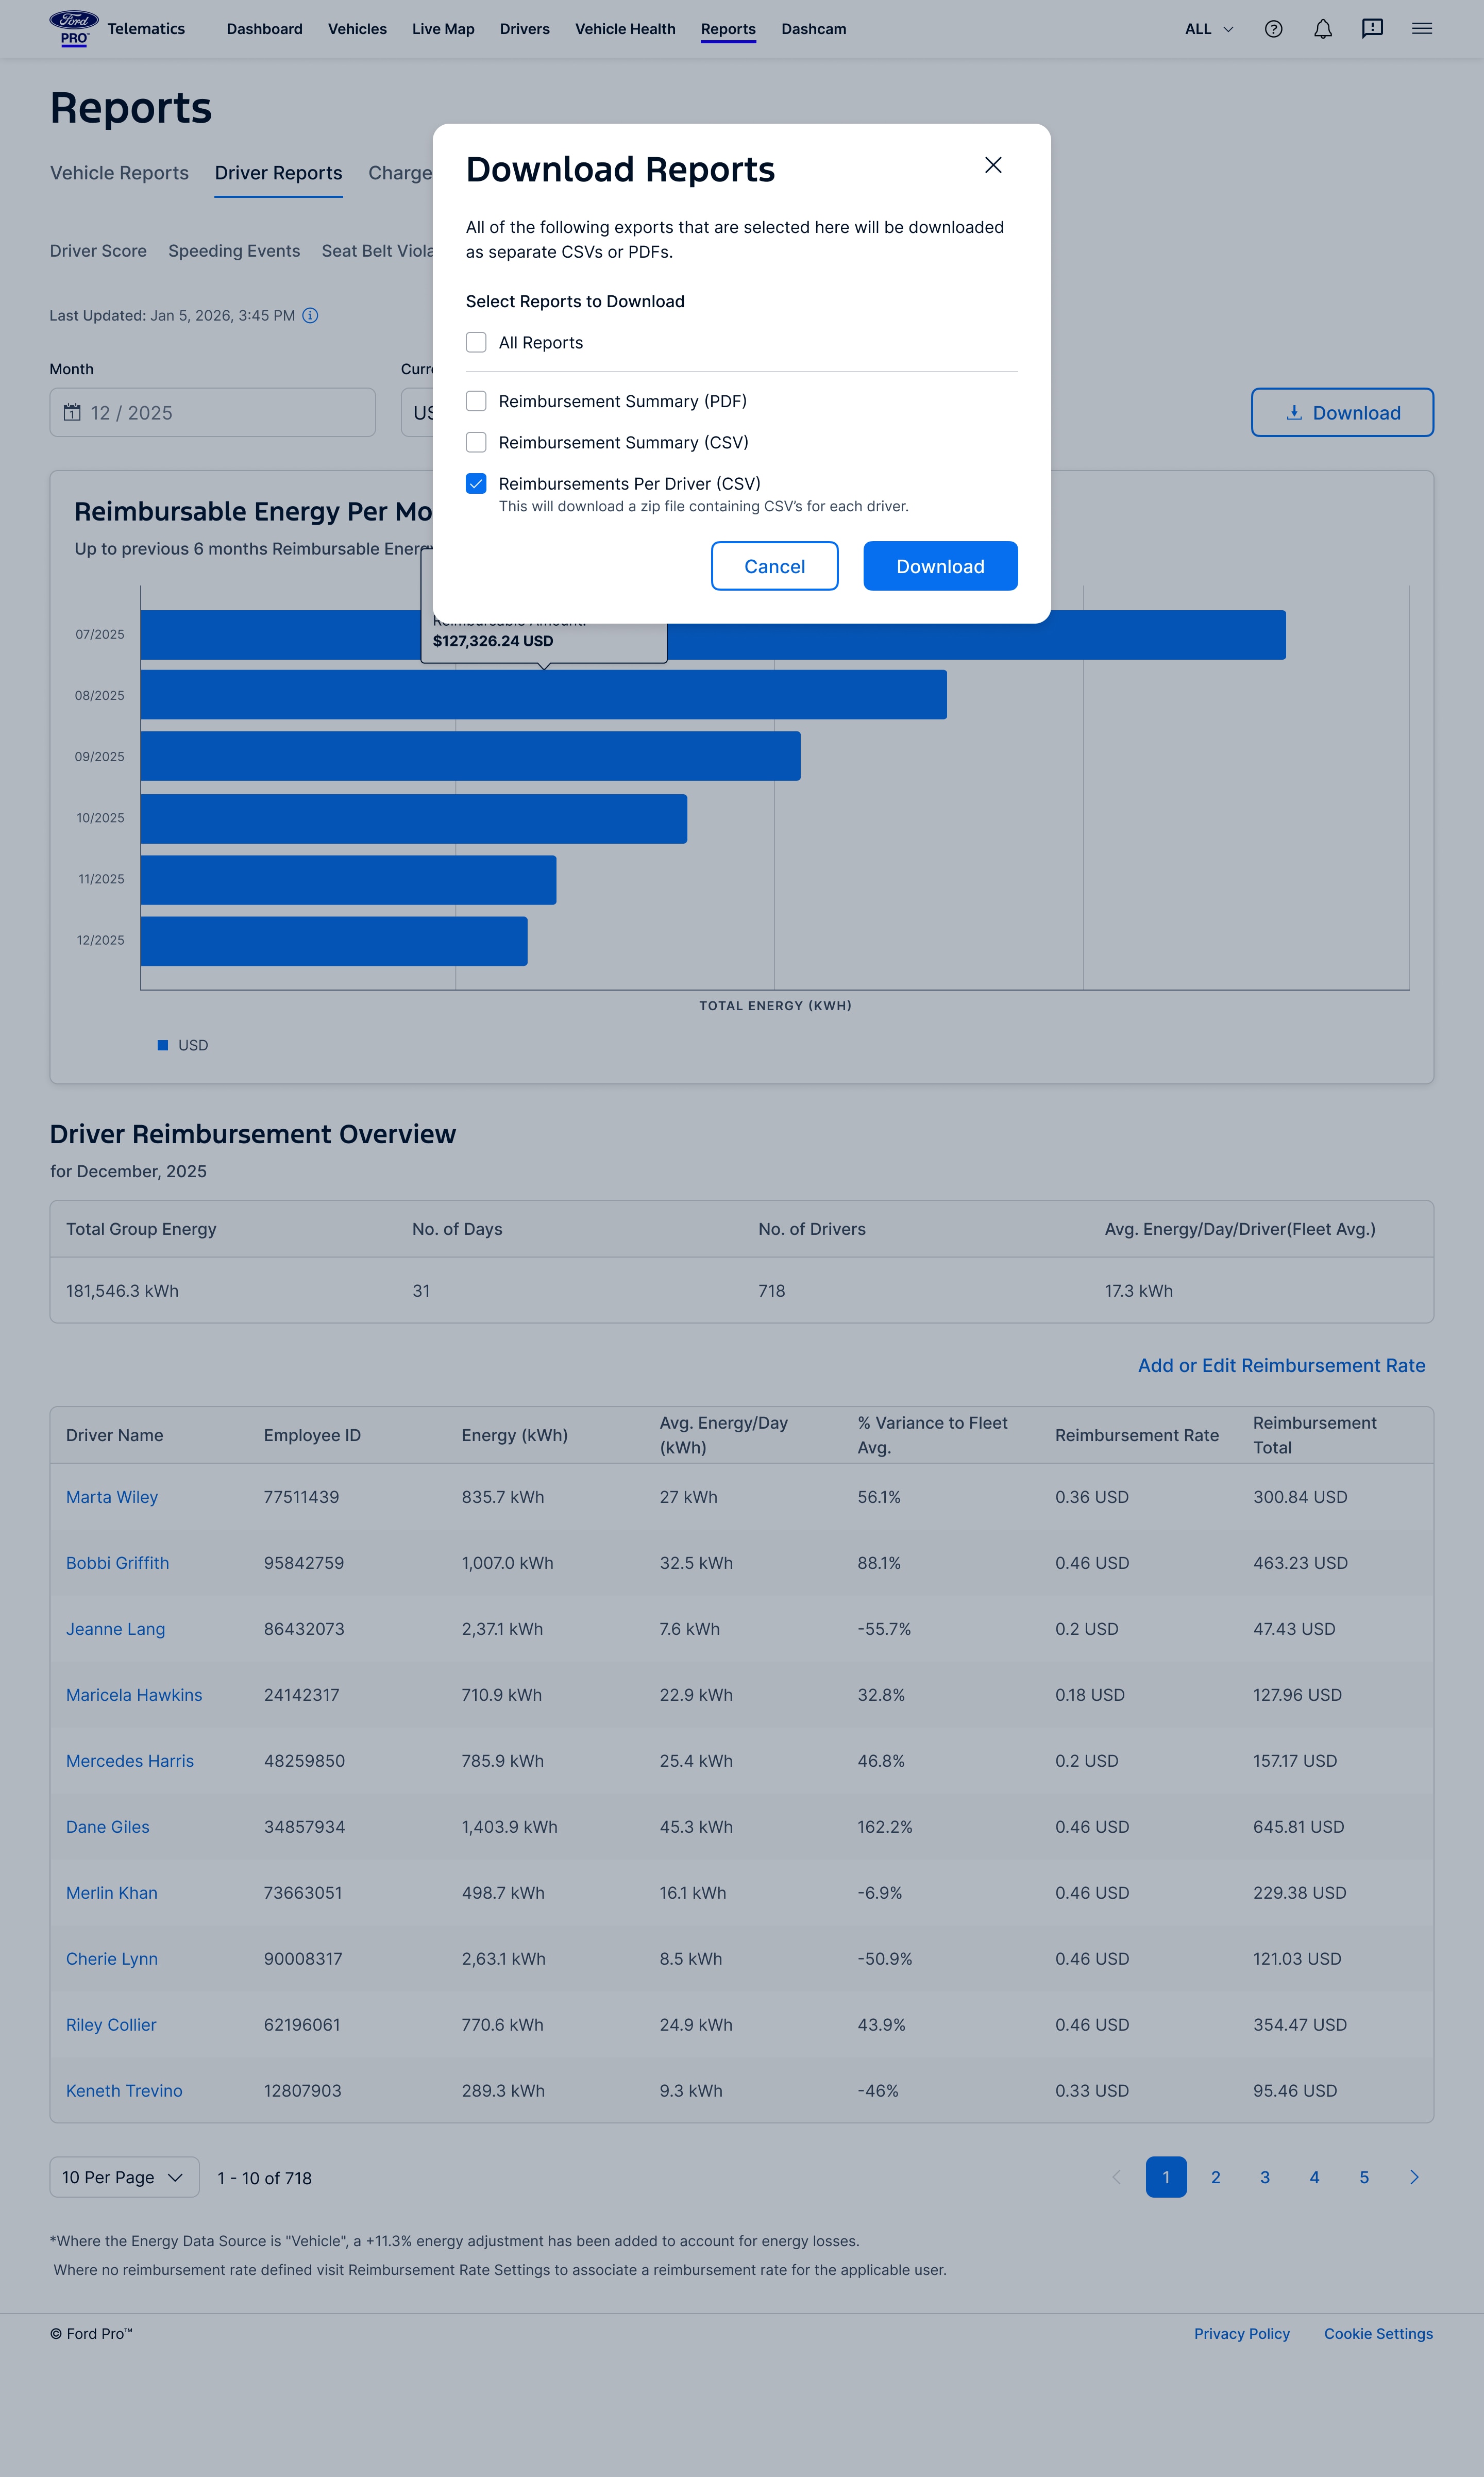Click the next page chevron in pagination
This screenshot has width=1484, height=2477.
coord(1414,2176)
